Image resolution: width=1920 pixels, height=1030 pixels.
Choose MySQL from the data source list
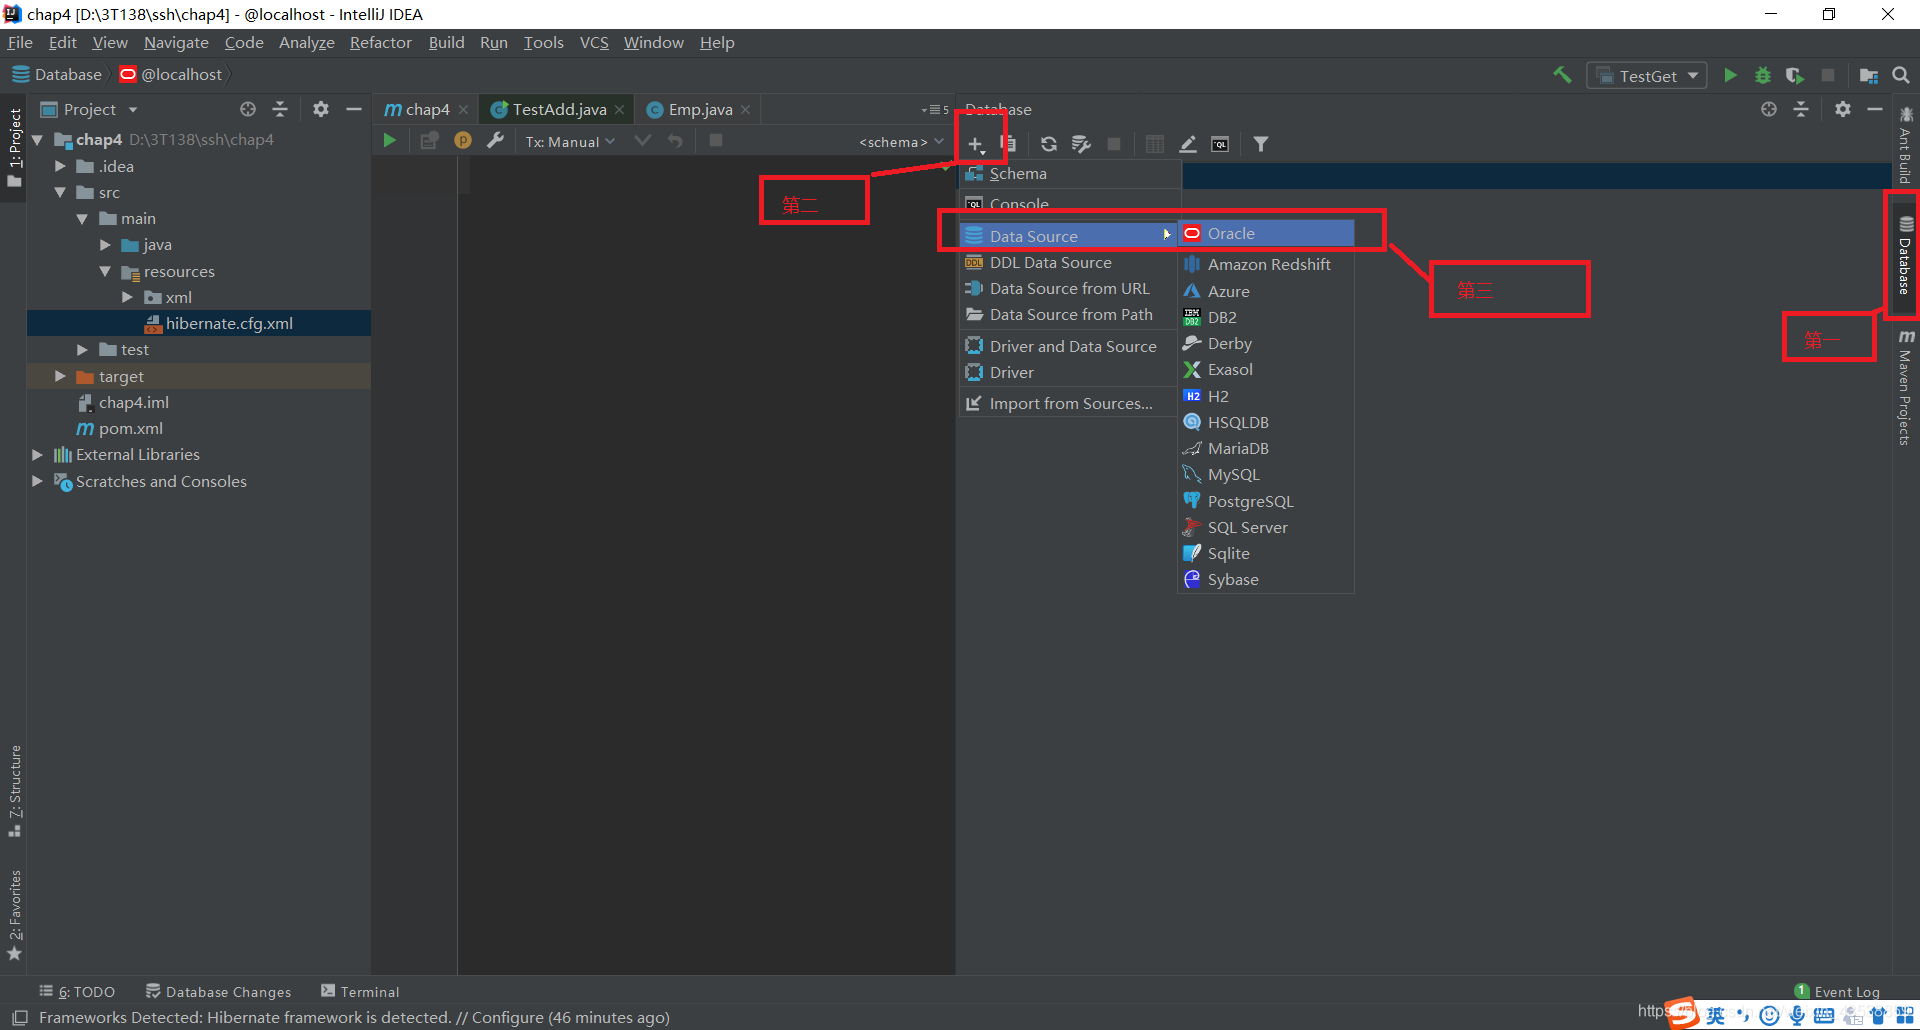(1266, 474)
